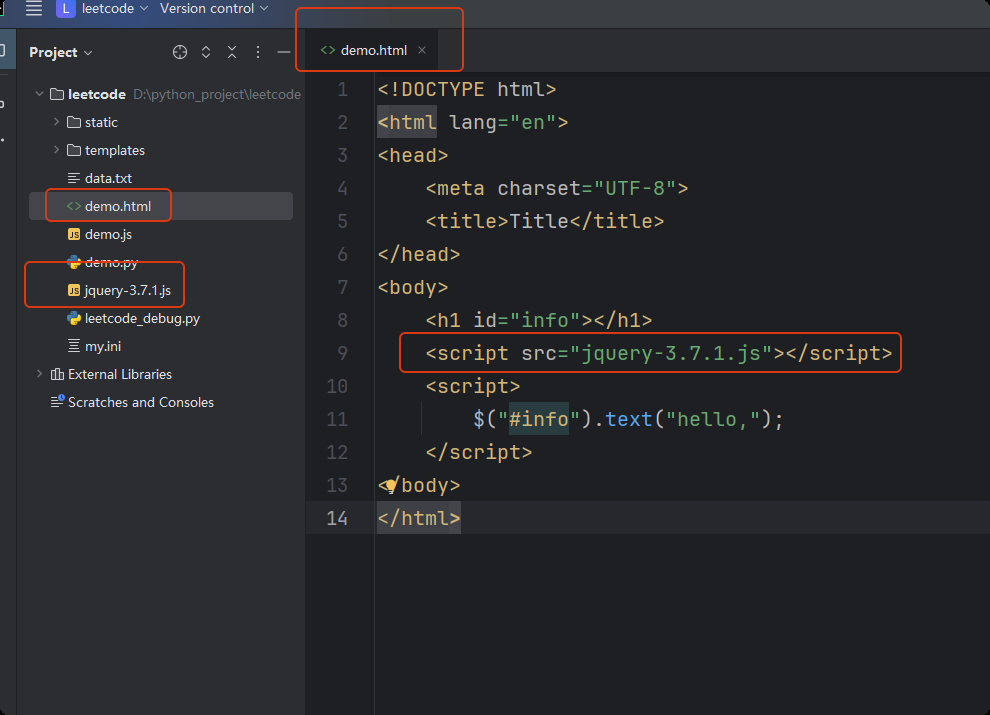Select jquery-3.7.1.js in the project tree

128,290
